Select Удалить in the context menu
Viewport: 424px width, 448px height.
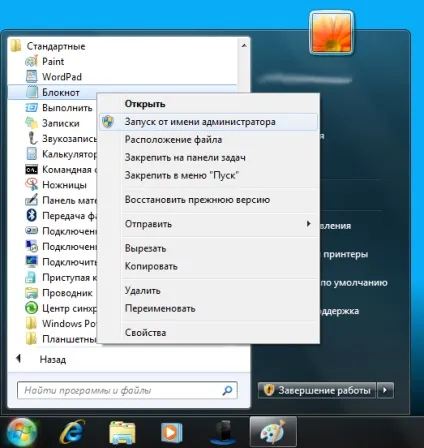click(142, 291)
